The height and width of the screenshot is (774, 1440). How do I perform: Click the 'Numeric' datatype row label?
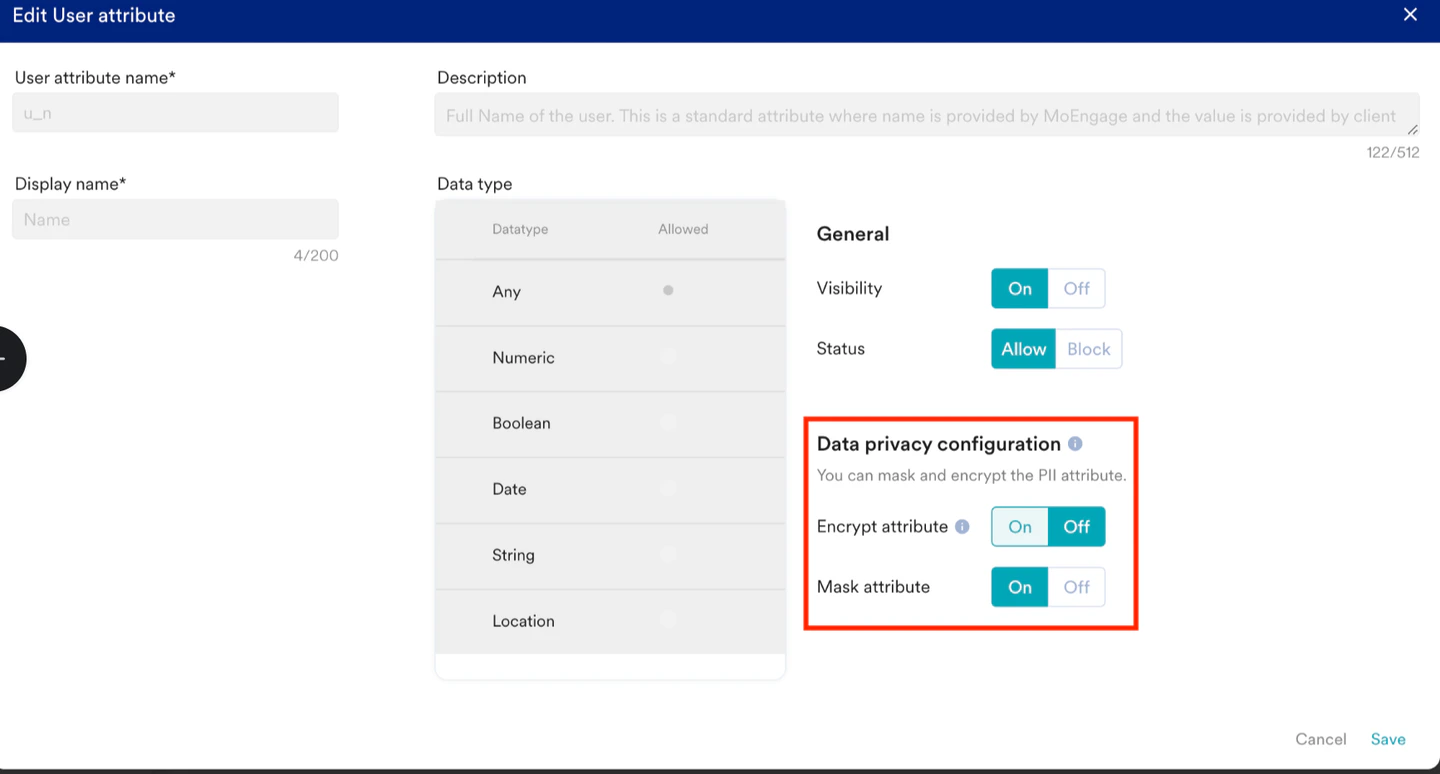523,357
